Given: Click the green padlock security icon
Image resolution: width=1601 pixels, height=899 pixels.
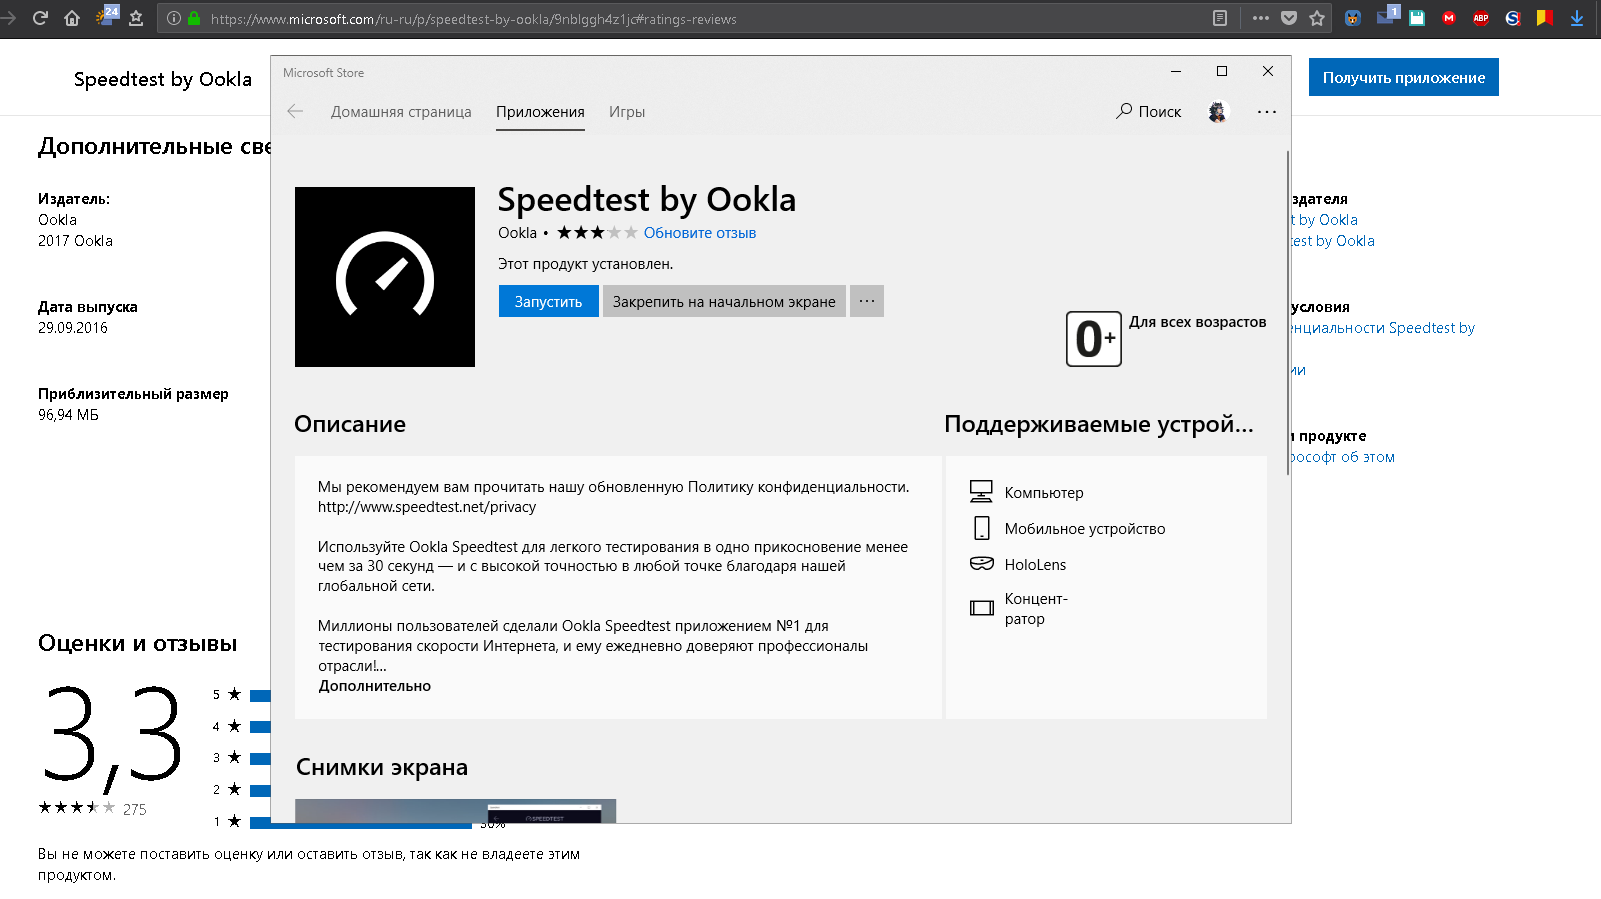Looking at the screenshot, I should pyautogui.click(x=194, y=18).
